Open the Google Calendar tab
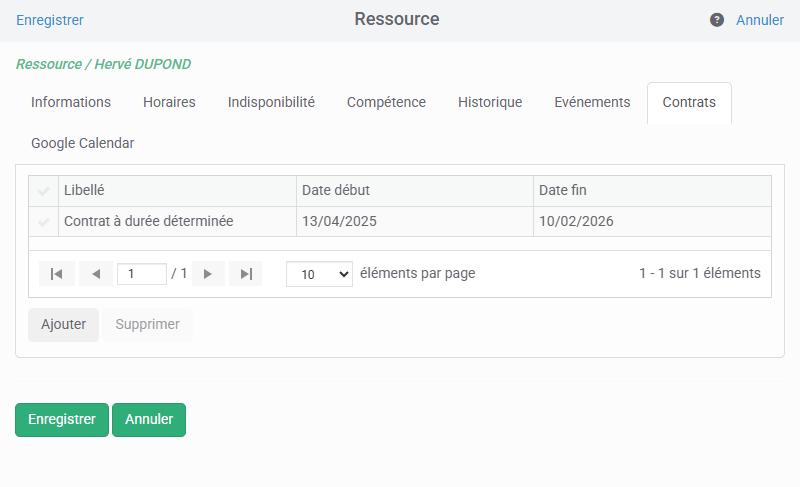The width and height of the screenshot is (800, 487). pyautogui.click(x=83, y=143)
